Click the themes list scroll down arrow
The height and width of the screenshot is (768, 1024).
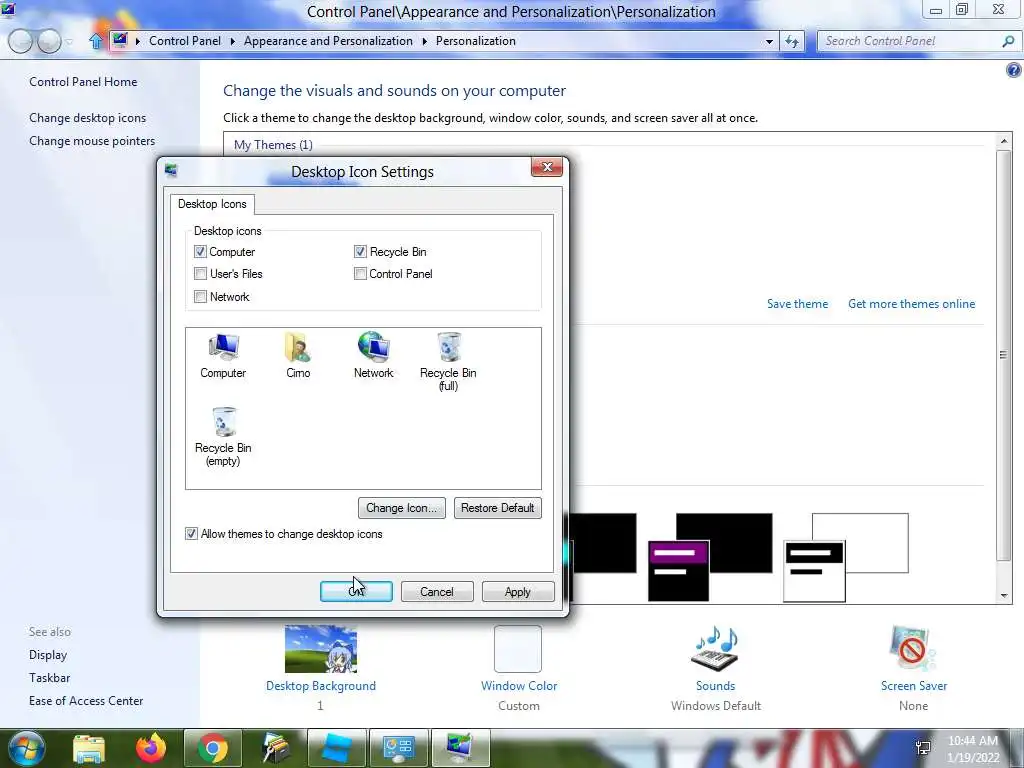point(1004,596)
